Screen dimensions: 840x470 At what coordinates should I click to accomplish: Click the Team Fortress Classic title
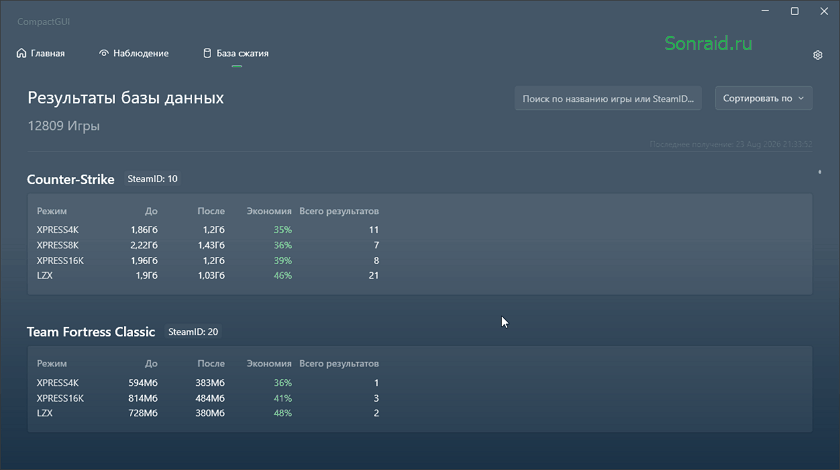(91, 332)
